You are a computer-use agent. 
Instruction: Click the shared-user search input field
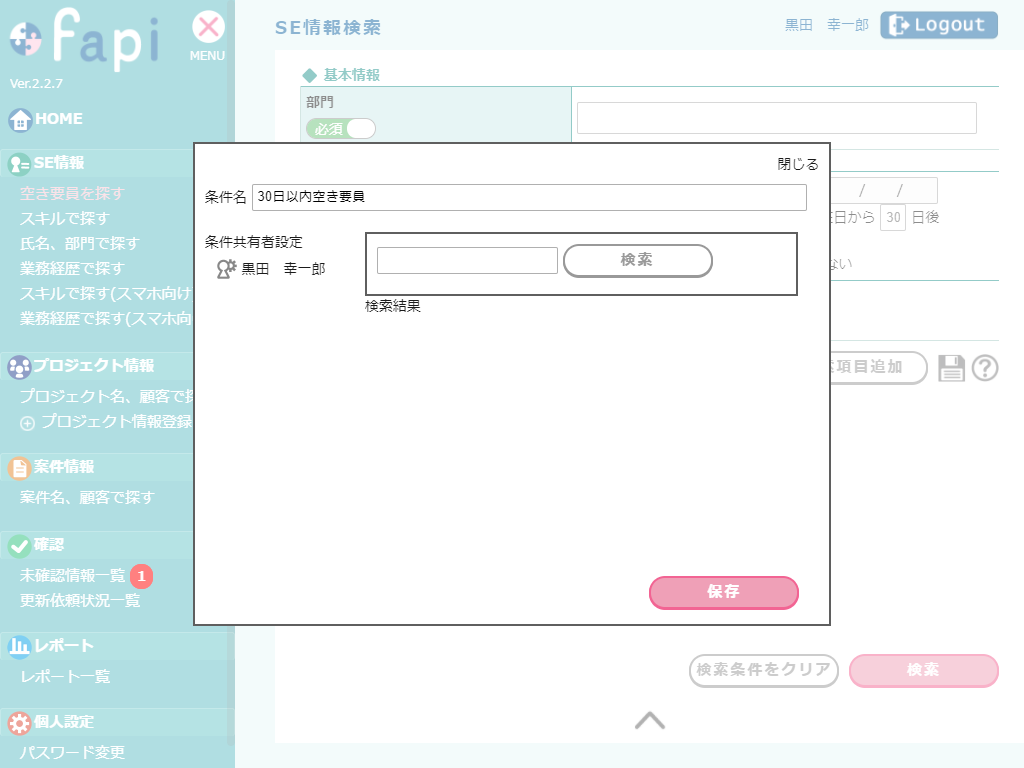(467, 260)
